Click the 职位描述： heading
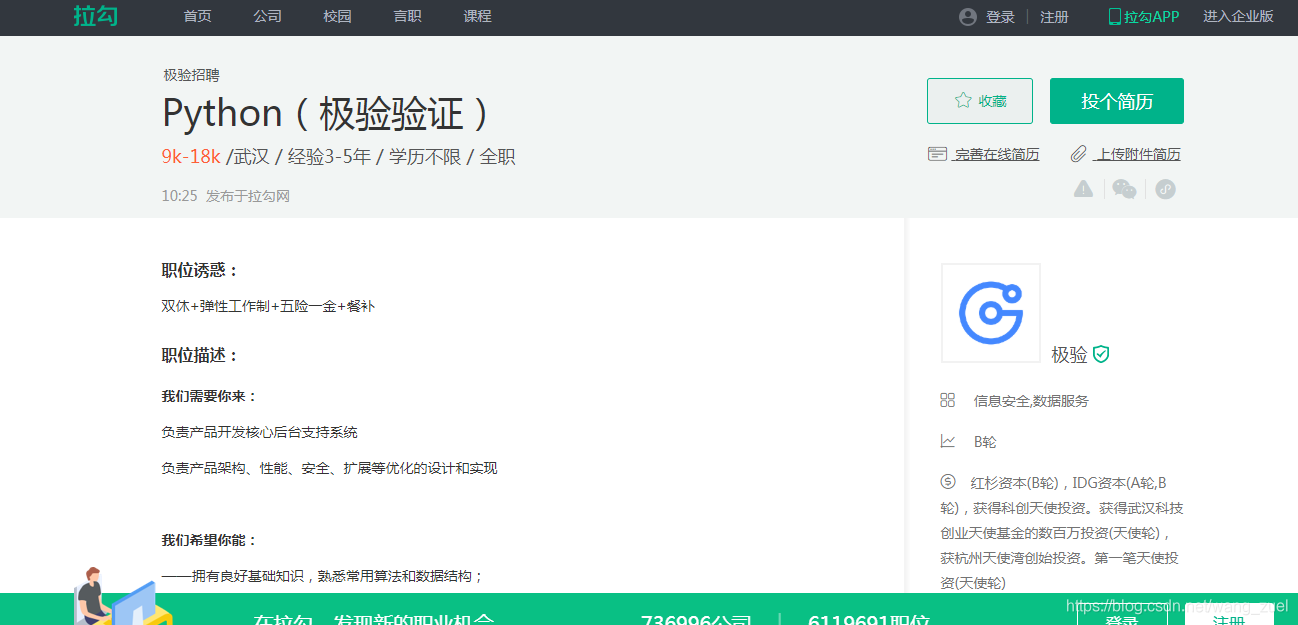 pos(200,355)
